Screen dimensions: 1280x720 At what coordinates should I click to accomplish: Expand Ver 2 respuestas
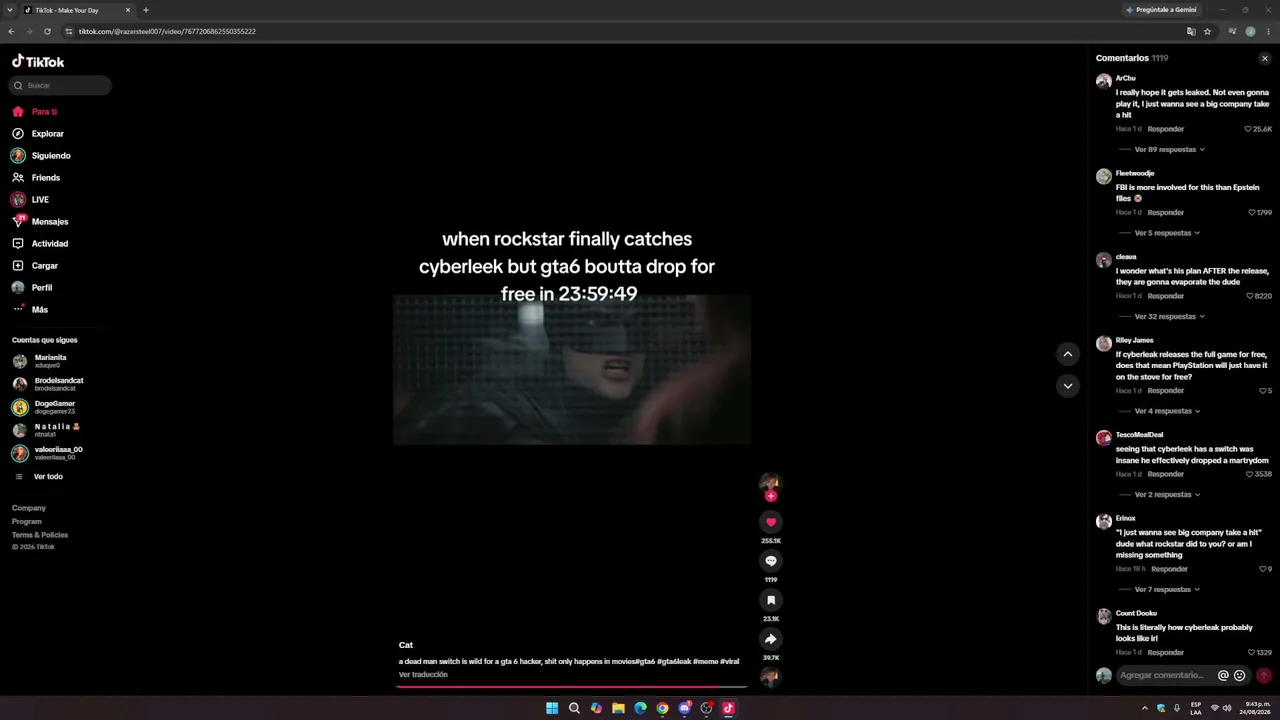1167,495
